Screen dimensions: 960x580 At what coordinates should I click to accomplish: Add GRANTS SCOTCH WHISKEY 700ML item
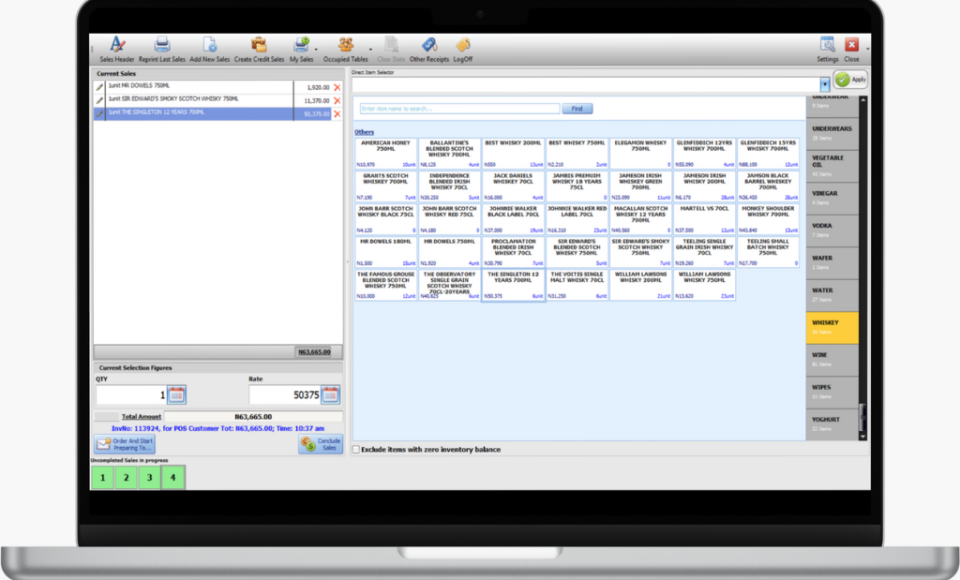point(386,186)
